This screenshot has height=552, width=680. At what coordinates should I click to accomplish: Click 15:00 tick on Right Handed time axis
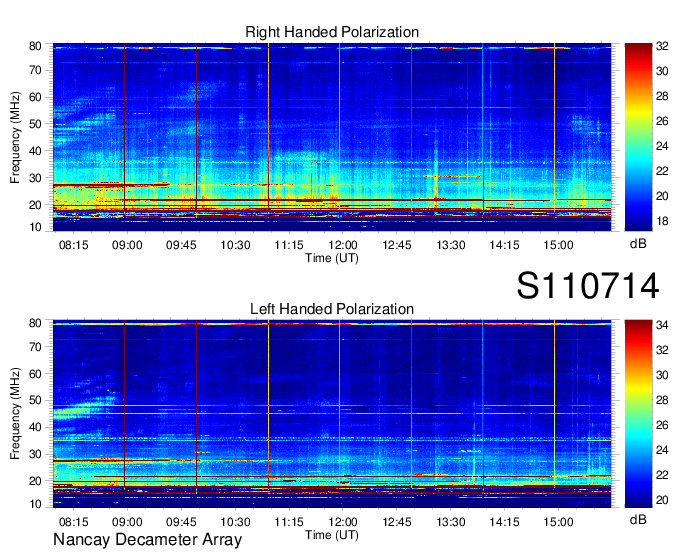(559, 245)
